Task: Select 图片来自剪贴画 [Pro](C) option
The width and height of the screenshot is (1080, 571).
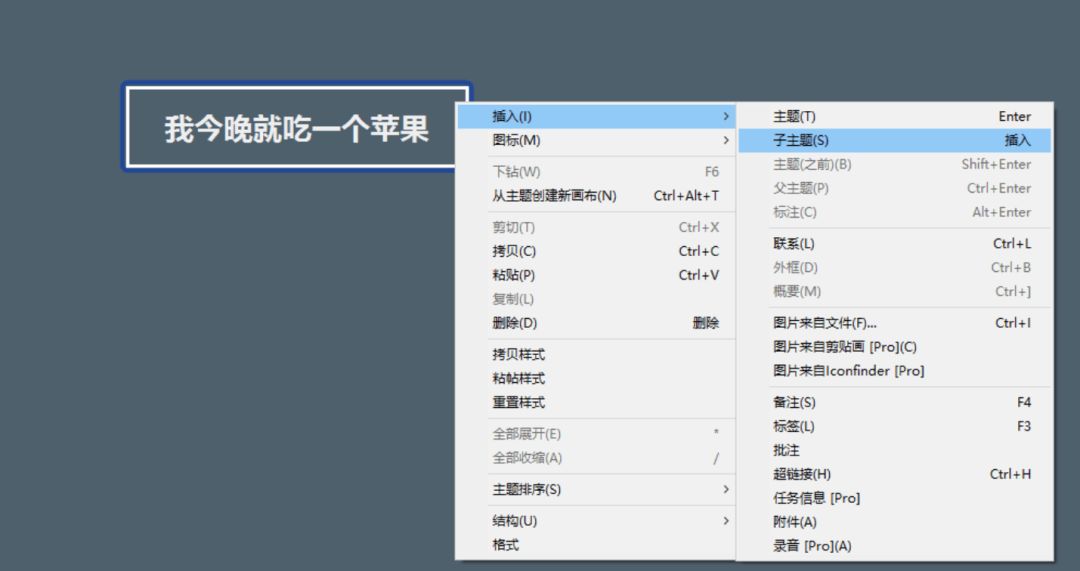Action: [895, 347]
